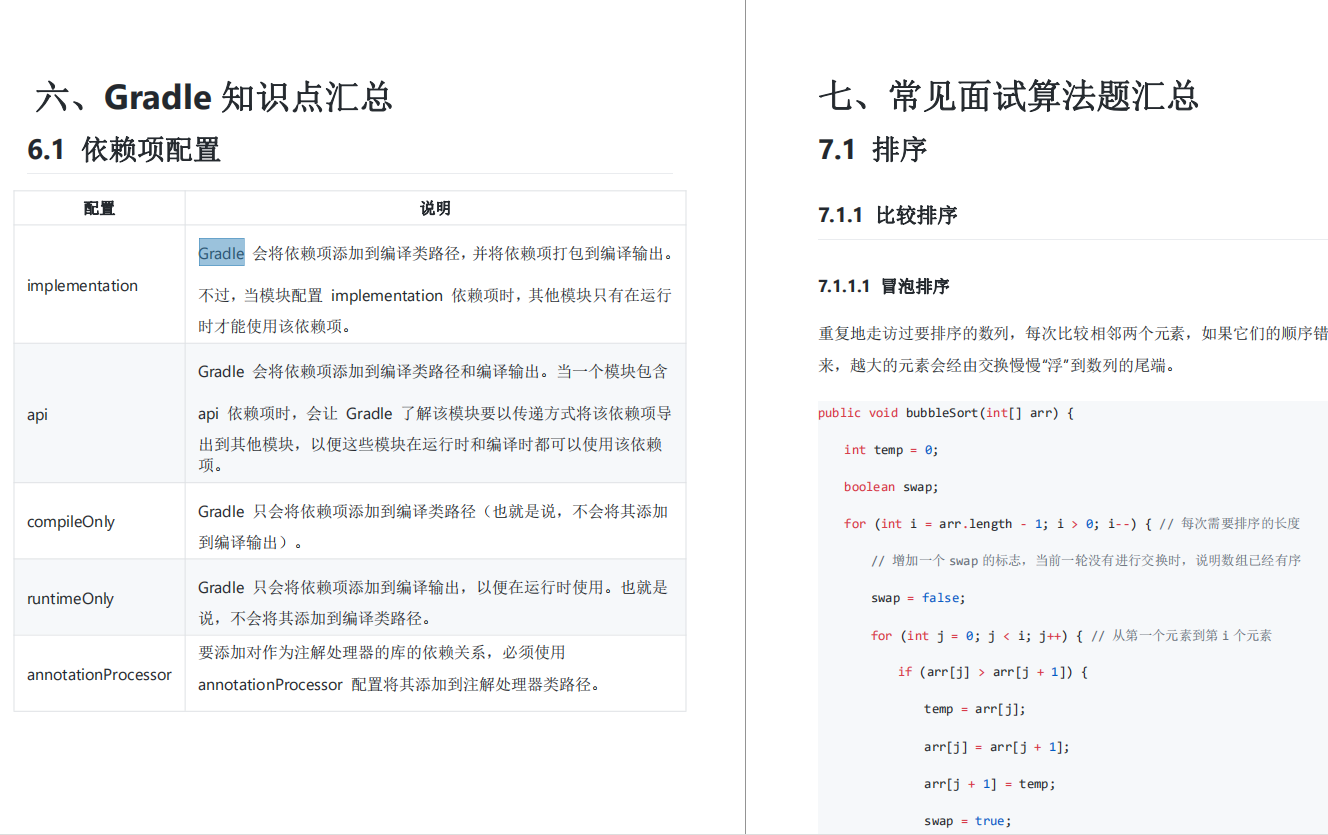Click the api description line beginning "Gradle 会将依赖项添加到编译类路径和编译输出"

(433, 371)
